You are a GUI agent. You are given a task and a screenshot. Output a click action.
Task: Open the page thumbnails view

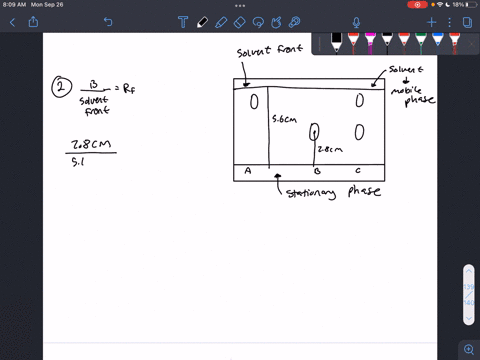coord(467,22)
